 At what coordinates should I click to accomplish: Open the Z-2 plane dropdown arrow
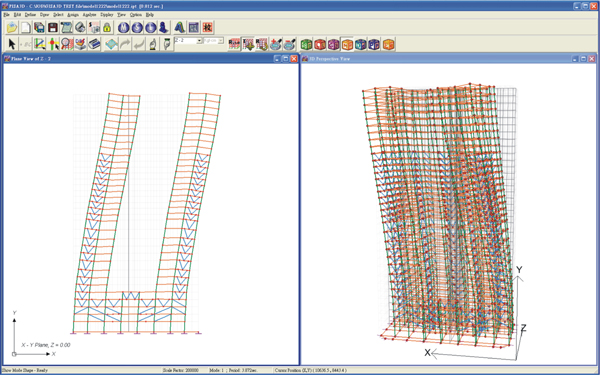point(199,41)
